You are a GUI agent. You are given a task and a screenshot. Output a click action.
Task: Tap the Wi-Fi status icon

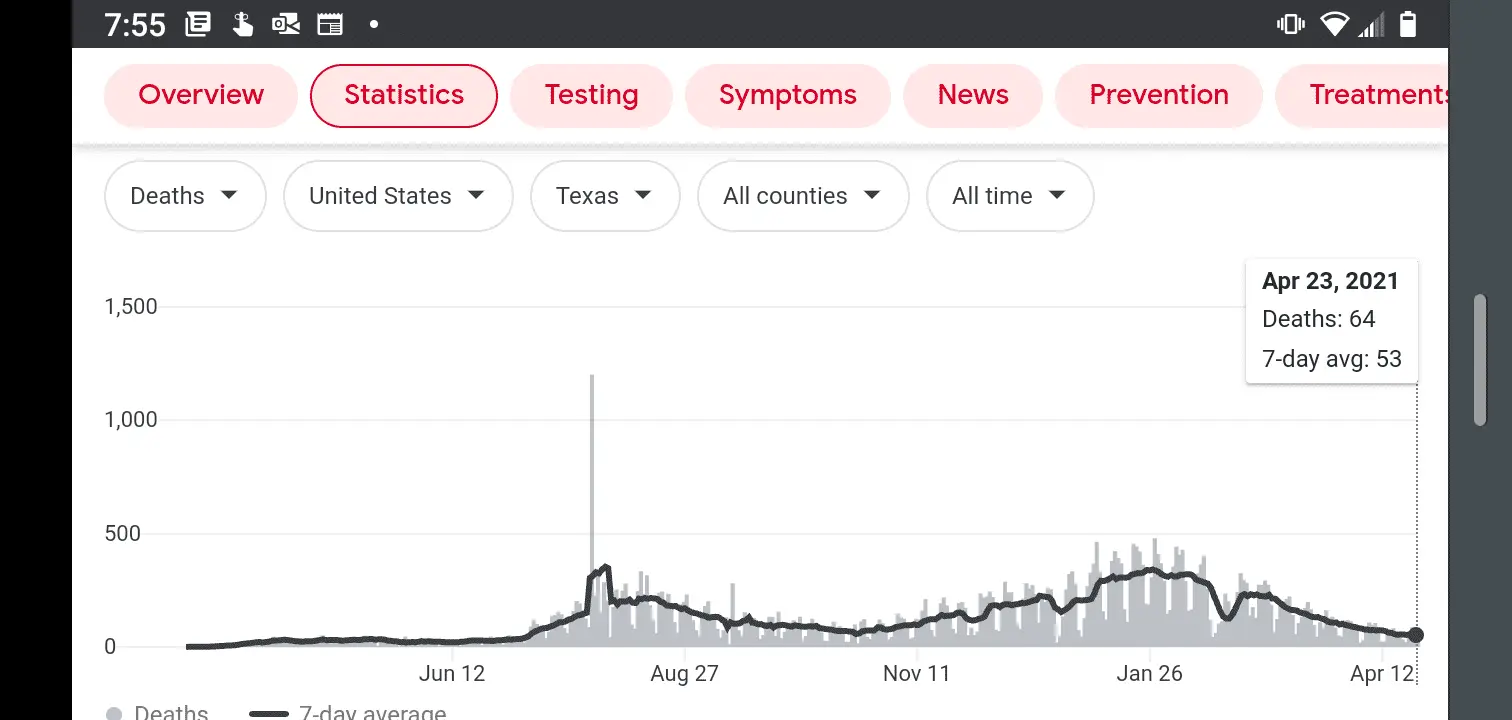tap(1334, 24)
